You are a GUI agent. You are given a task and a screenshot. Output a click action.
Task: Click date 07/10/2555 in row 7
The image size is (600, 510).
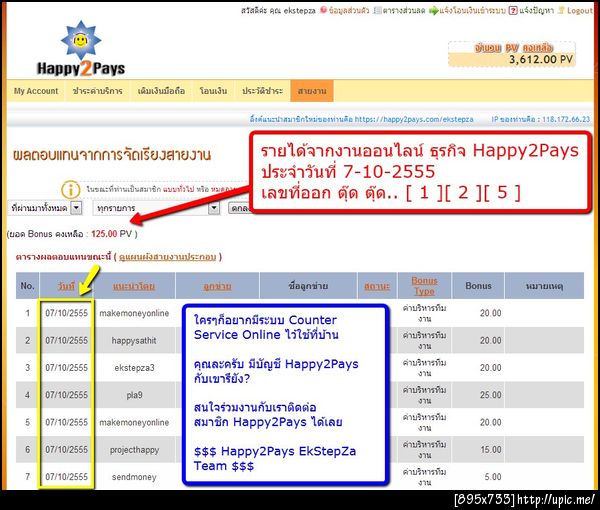tap(67, 477)
